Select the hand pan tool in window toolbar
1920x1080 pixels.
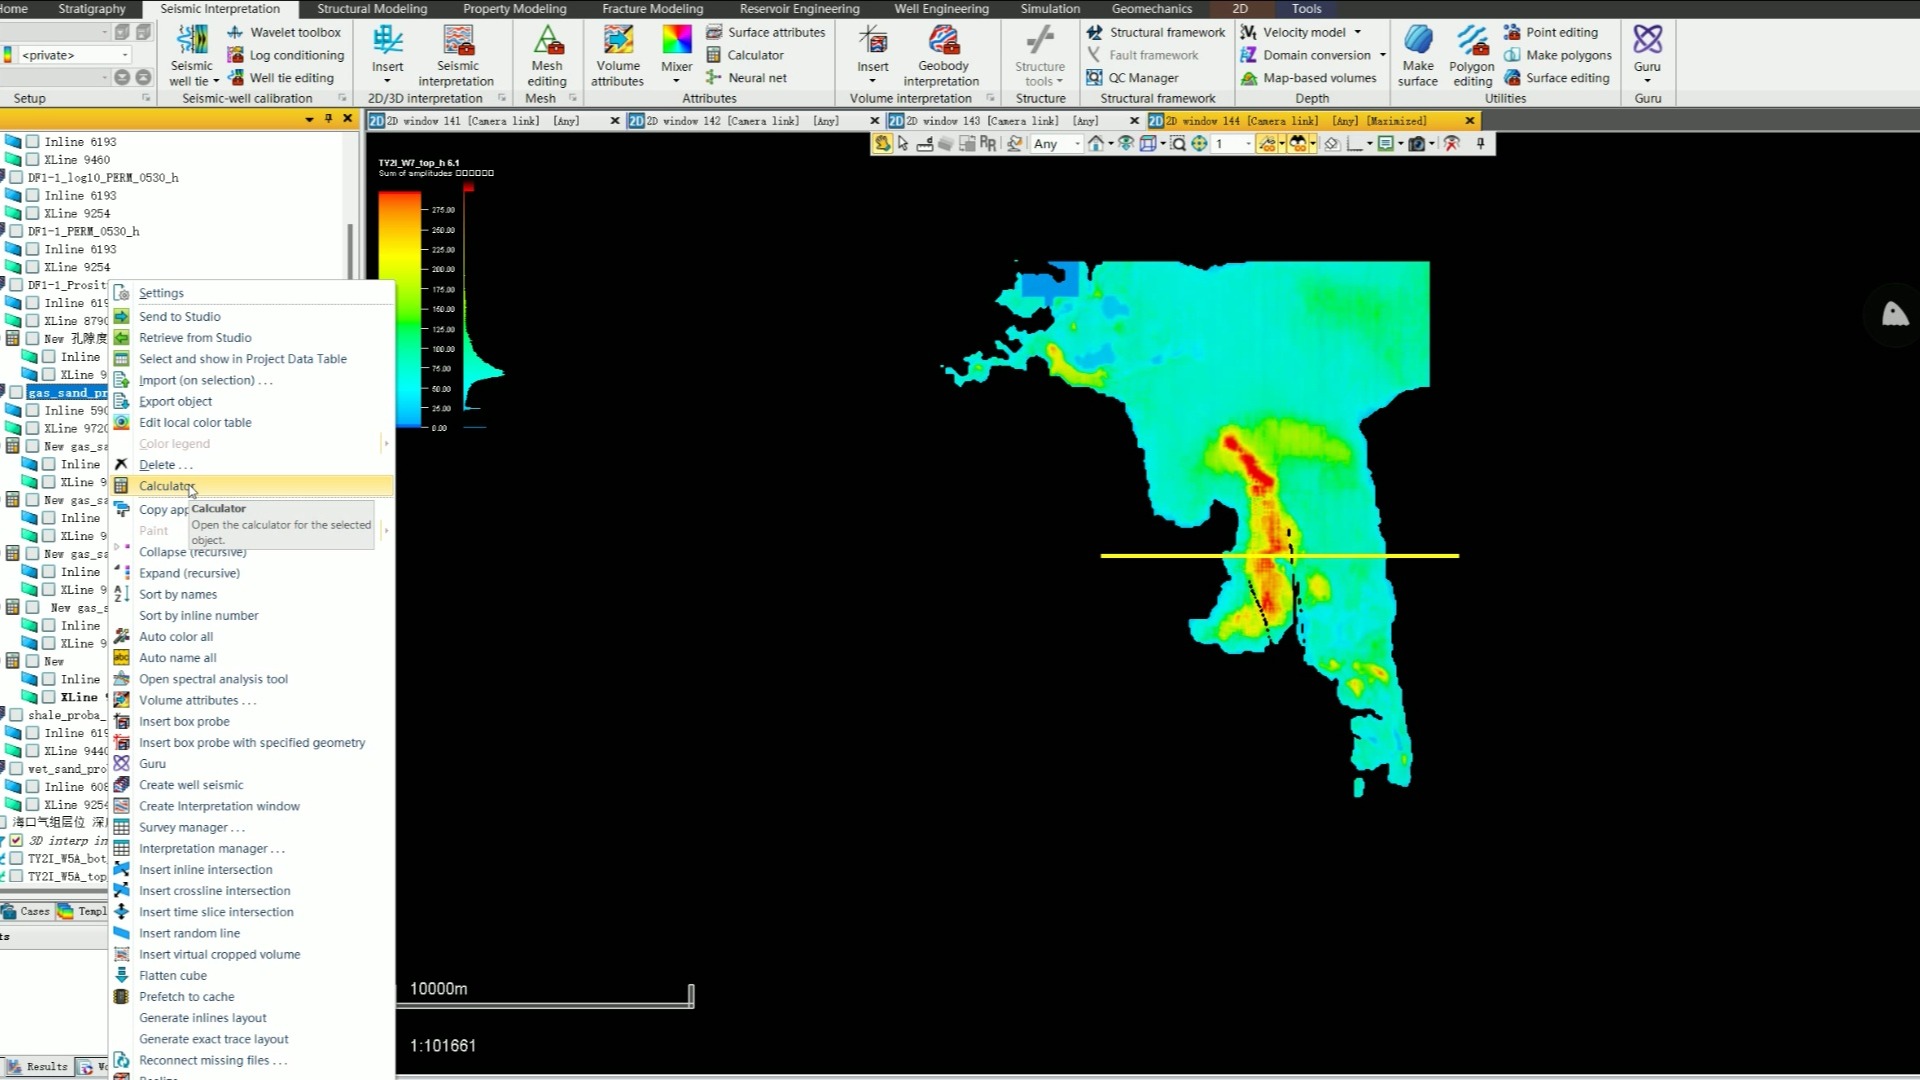[x=882, y=144]
